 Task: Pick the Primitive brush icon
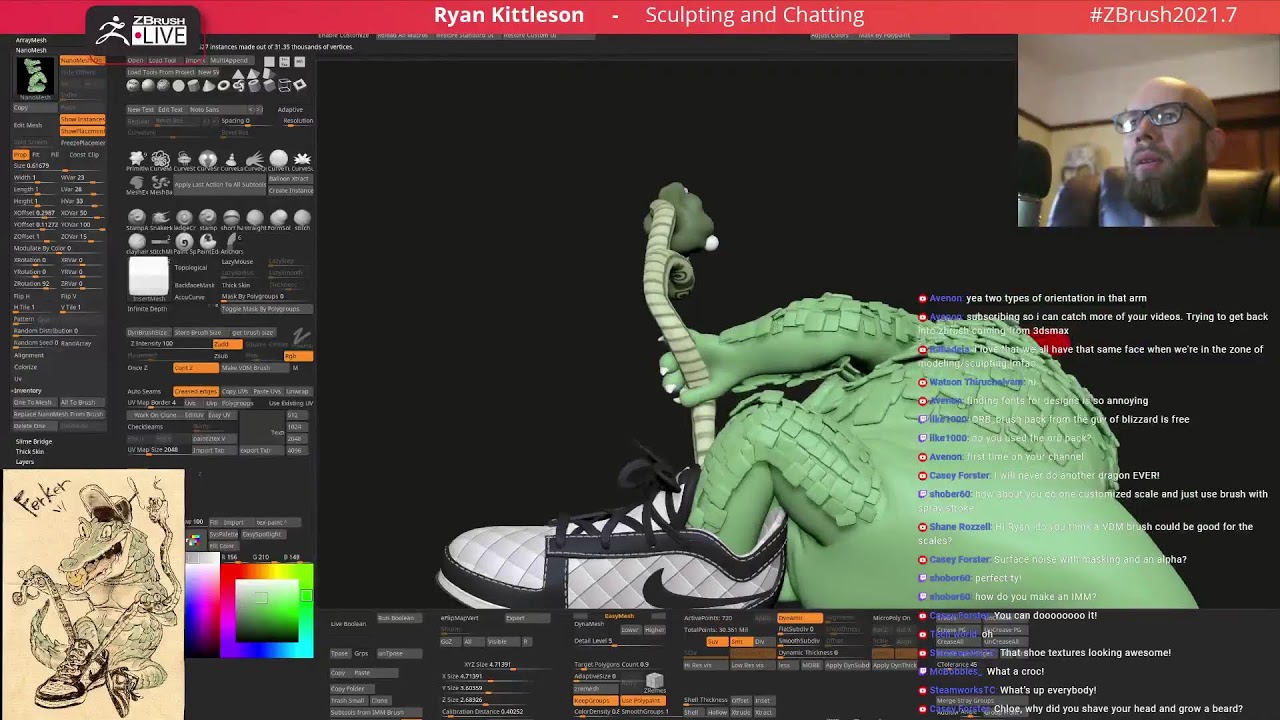pos(137,160)
